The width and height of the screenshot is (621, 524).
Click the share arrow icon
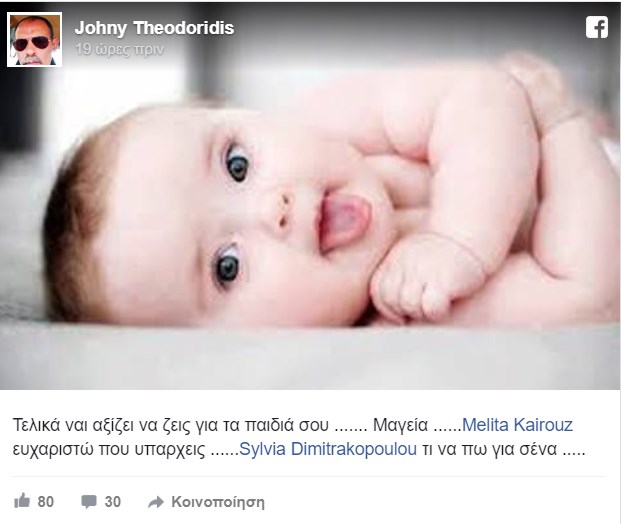156,502
